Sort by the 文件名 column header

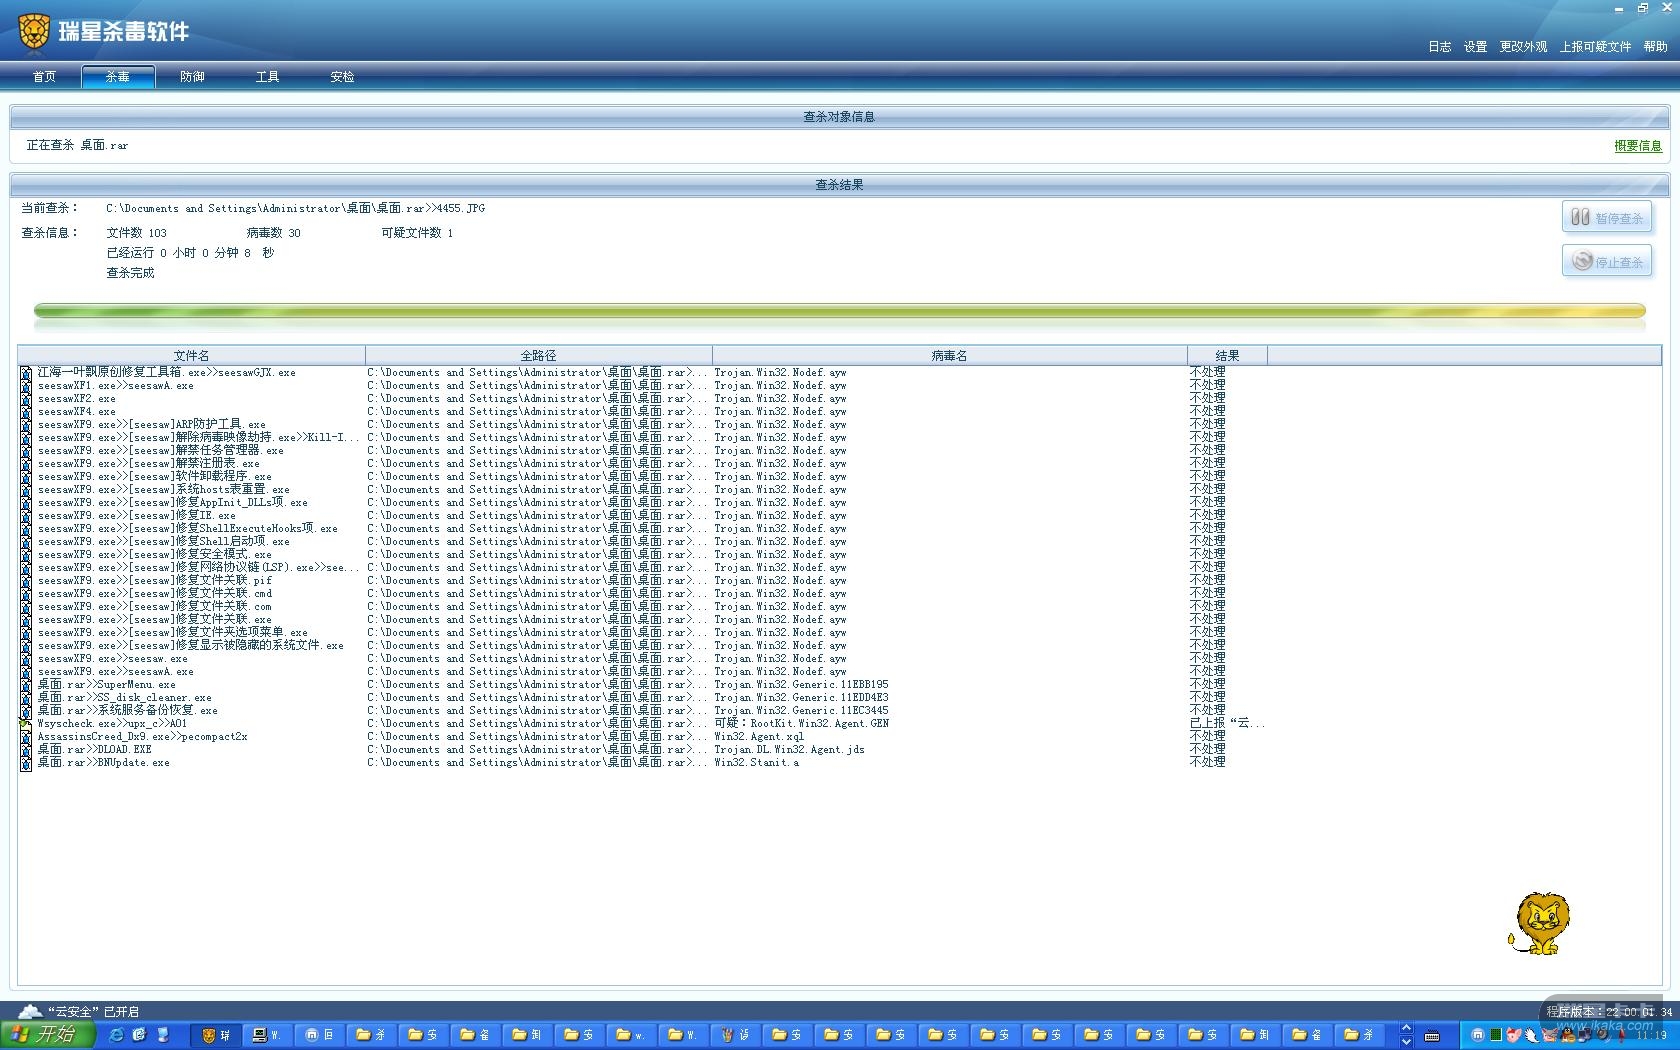coord(191,355)
